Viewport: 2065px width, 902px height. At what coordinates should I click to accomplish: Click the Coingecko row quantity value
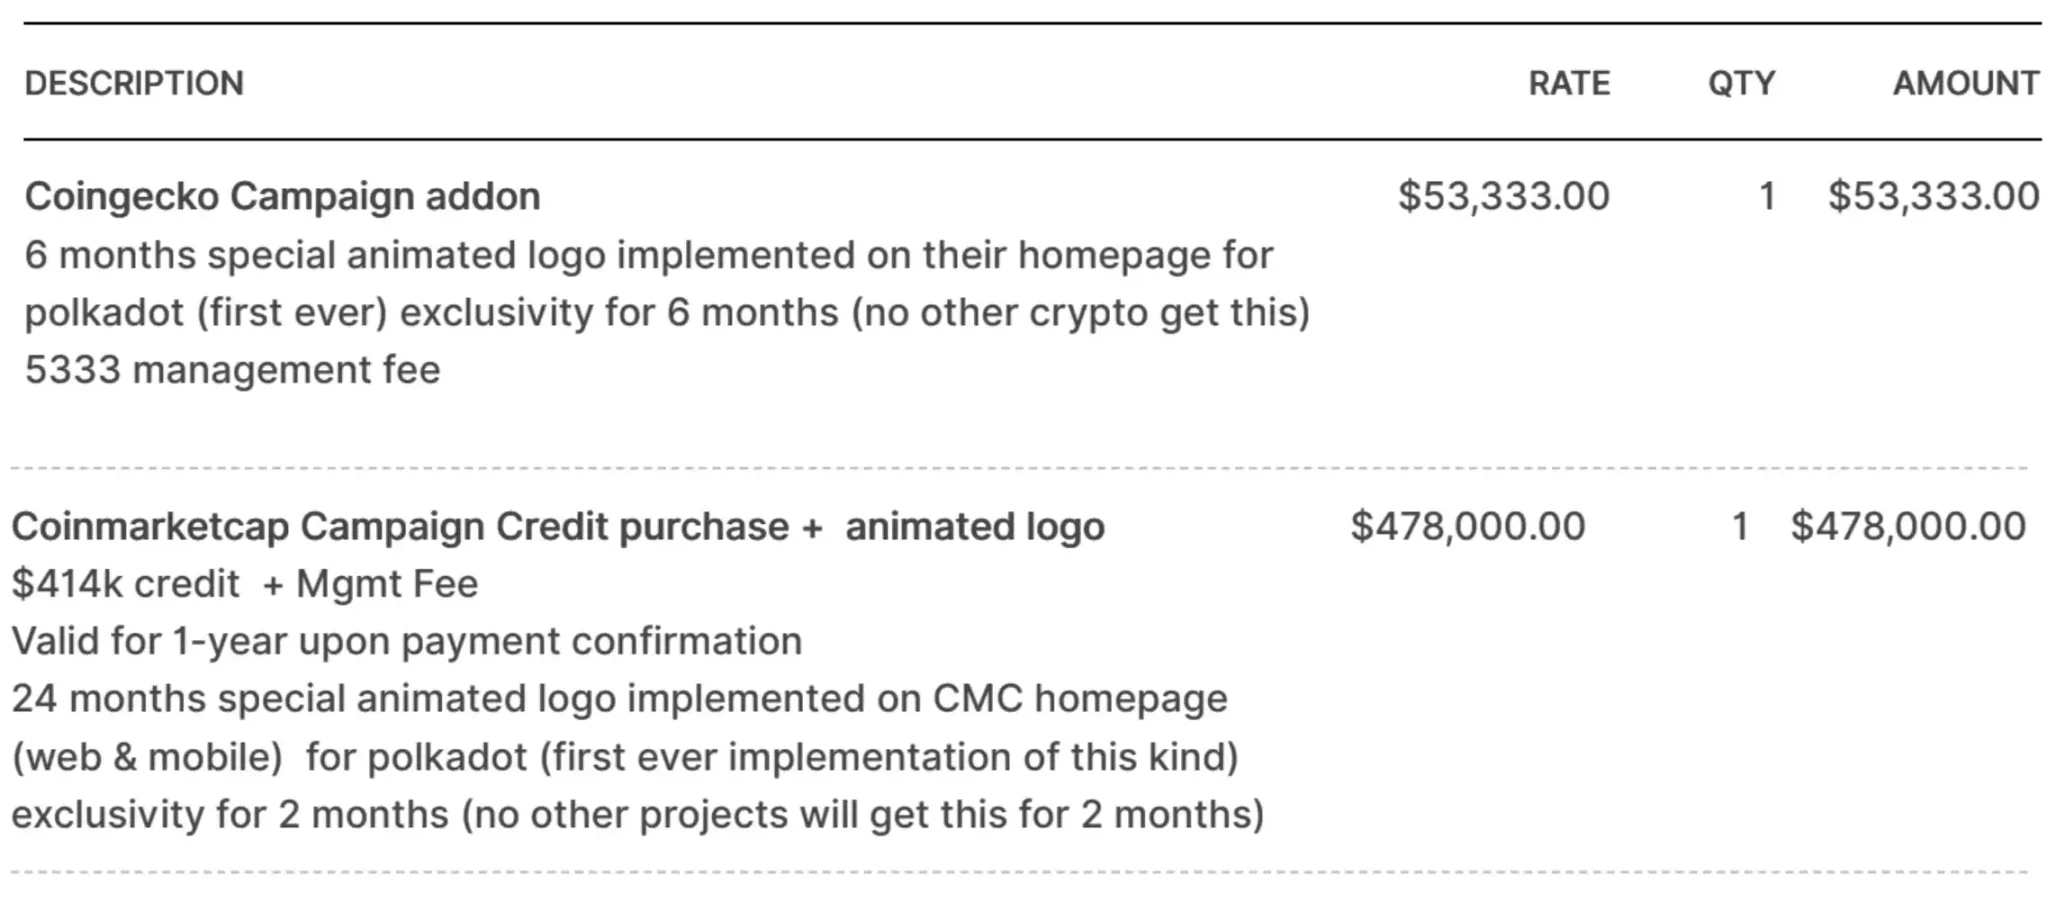[x=1767, y=196]
